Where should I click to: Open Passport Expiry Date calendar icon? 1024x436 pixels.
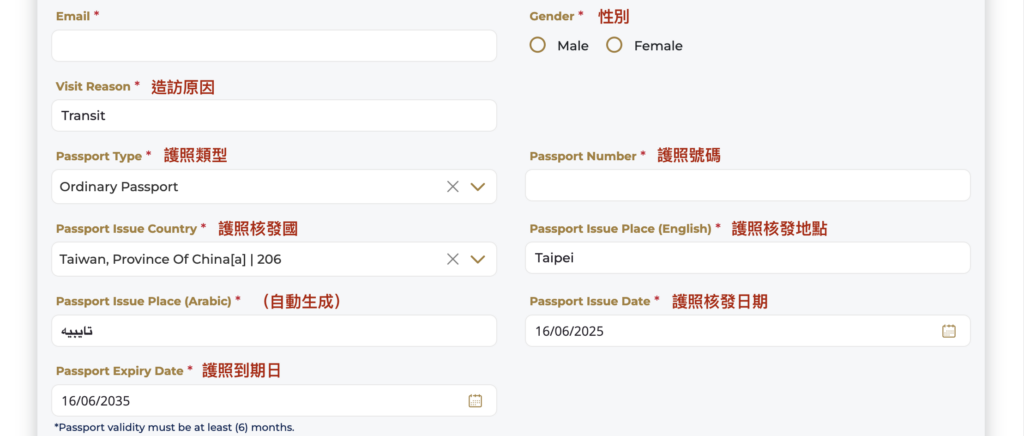point(475,401)
